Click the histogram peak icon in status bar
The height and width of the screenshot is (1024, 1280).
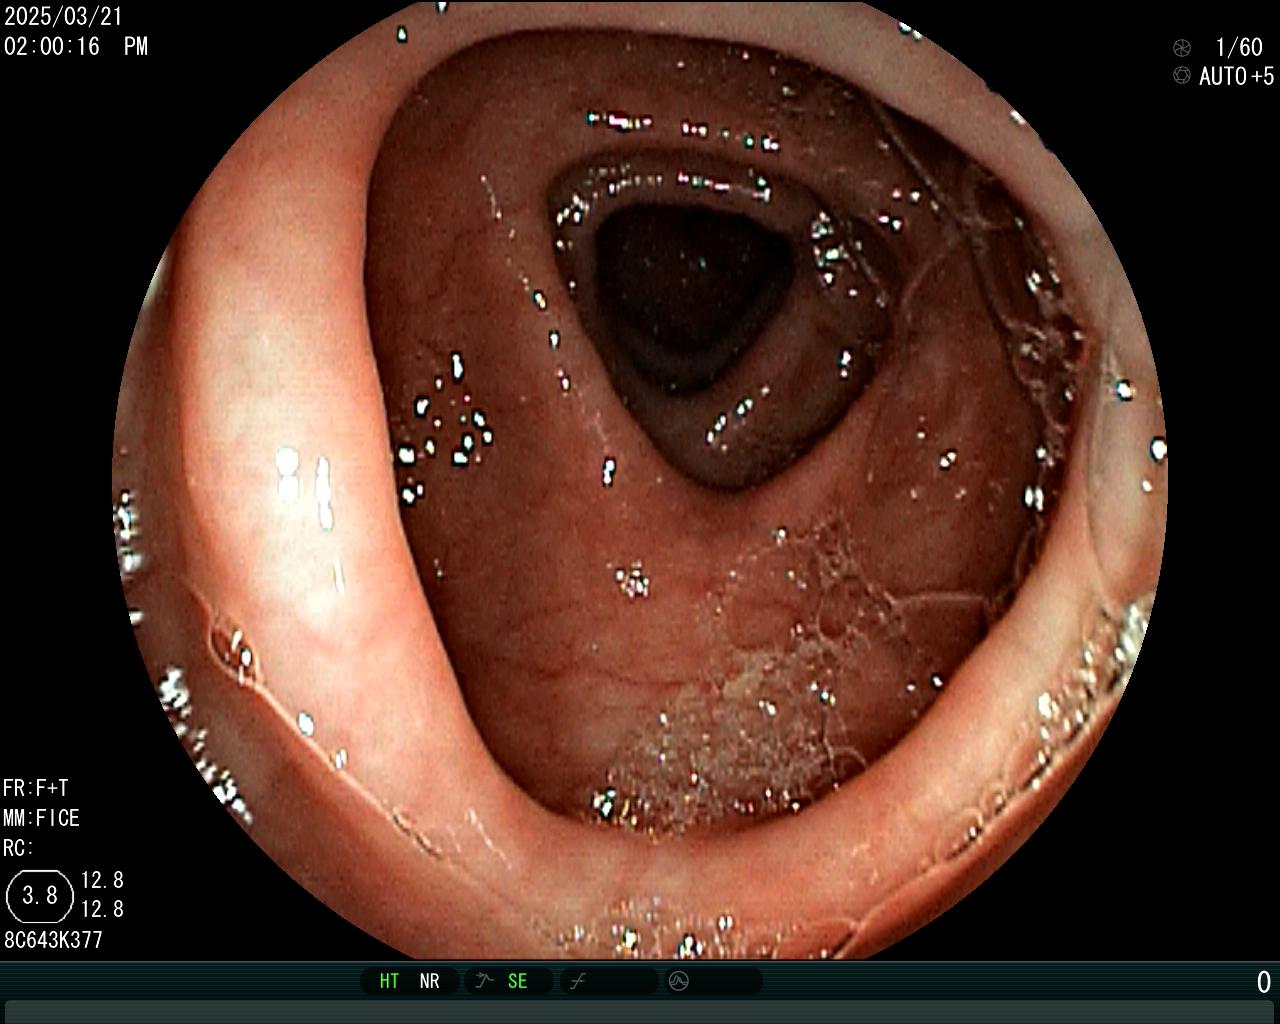pos(678,981)
